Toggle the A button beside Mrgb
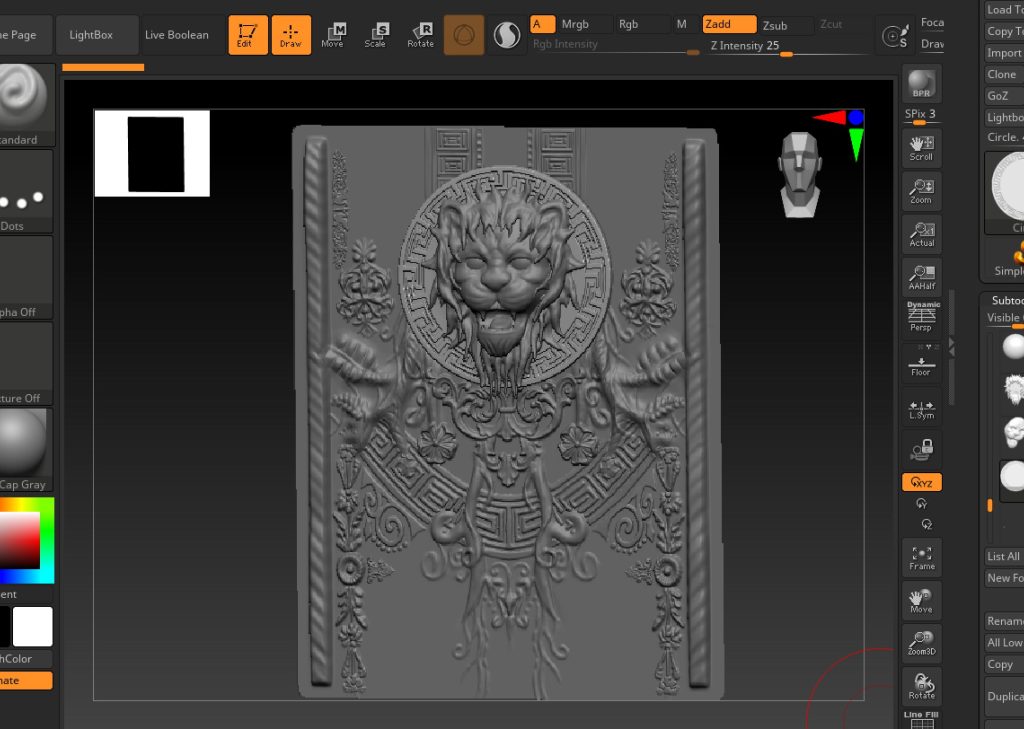 click(x=542, y=24)
